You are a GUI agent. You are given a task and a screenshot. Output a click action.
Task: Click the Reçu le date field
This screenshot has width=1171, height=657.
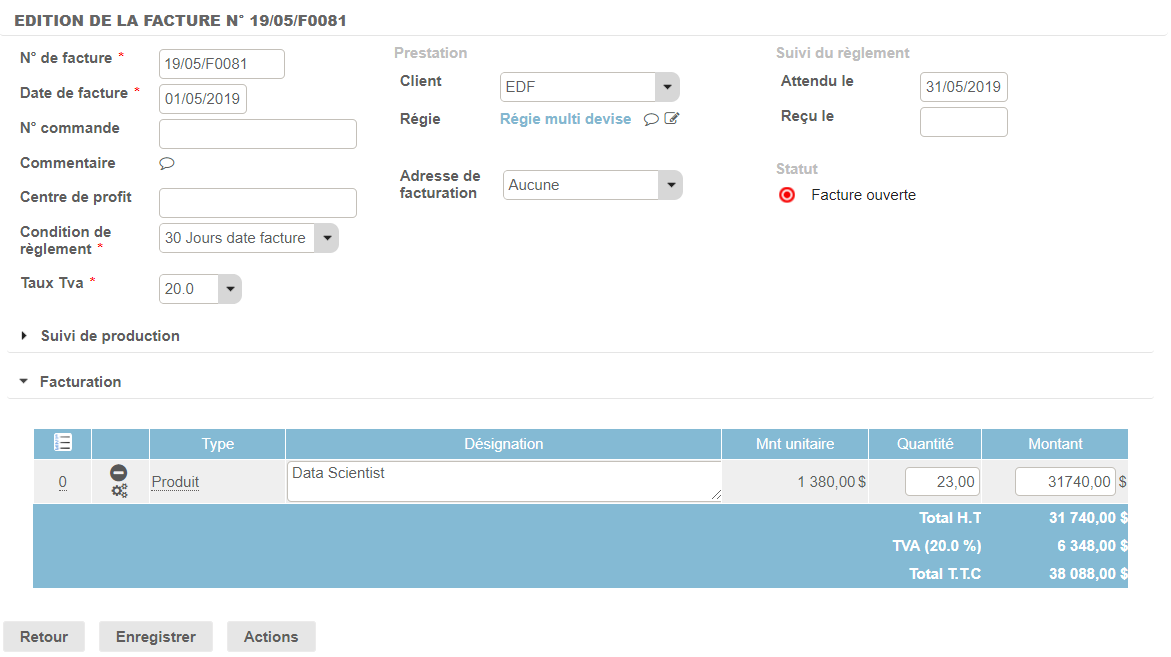tap(963, 122)
